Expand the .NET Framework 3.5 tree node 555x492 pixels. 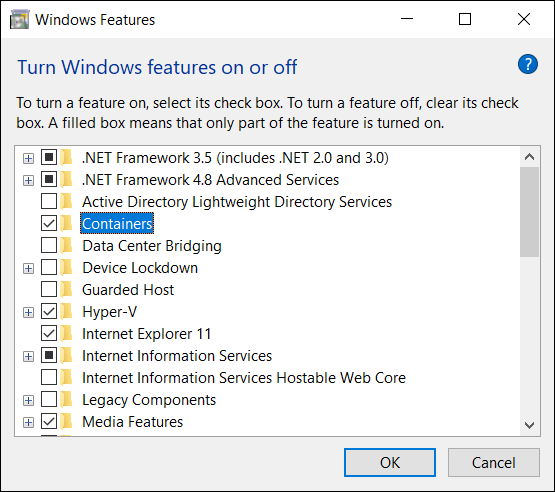click(28, 158)
